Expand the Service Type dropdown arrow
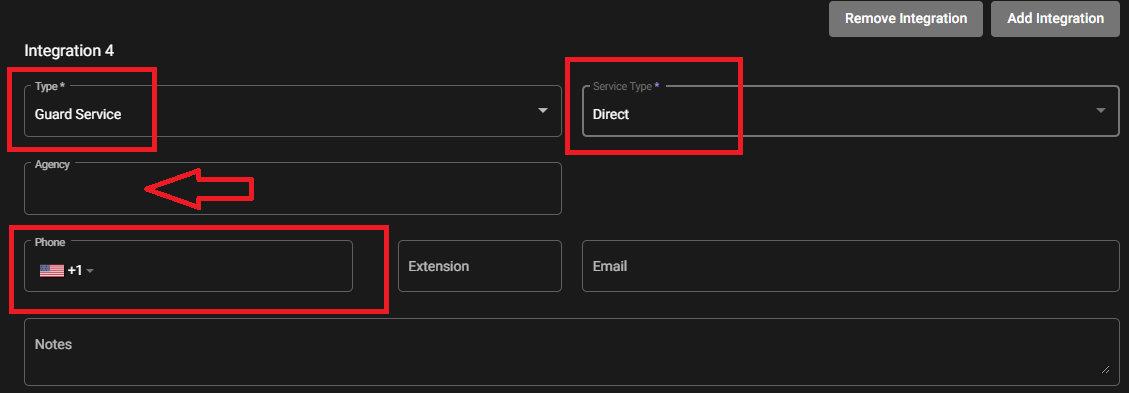This screenshot has height=393, width=1129. [x=1100, y=111]
